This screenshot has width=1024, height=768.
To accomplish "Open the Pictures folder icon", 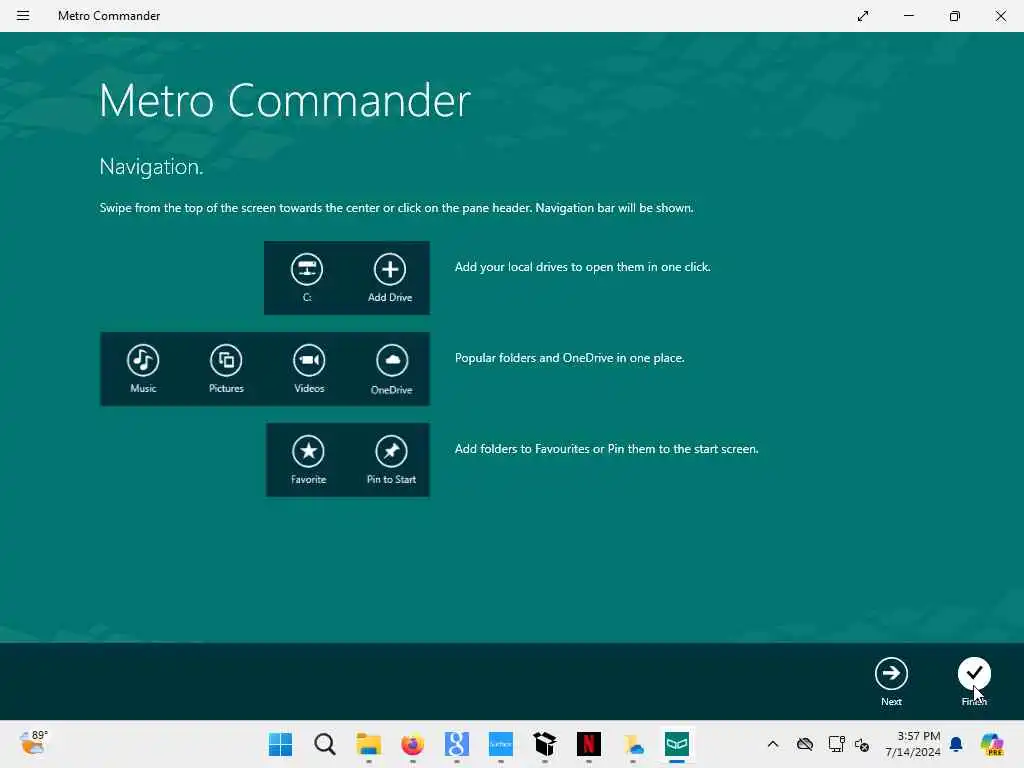I will click(x=226, y=360).
